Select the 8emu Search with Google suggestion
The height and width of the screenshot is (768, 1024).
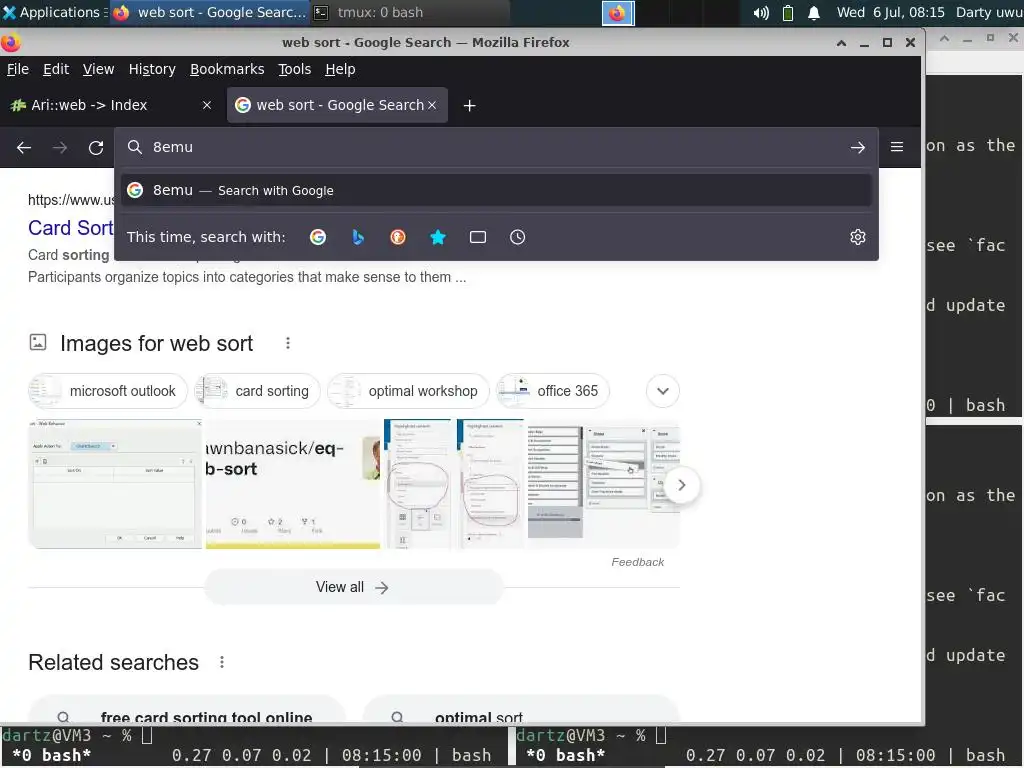(x=496, y=190)
